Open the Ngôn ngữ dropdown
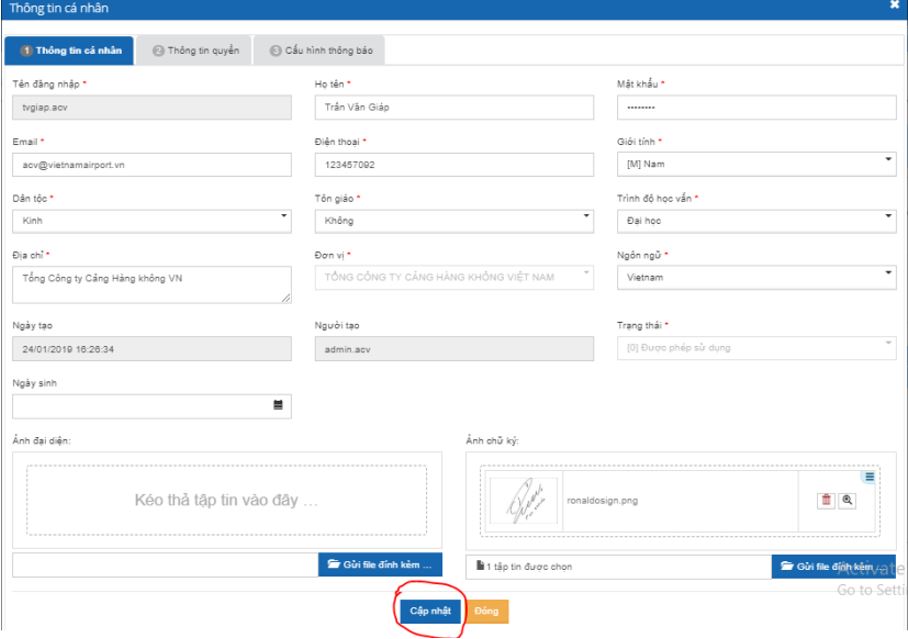 pyautogui.click(x=754, y=277)
